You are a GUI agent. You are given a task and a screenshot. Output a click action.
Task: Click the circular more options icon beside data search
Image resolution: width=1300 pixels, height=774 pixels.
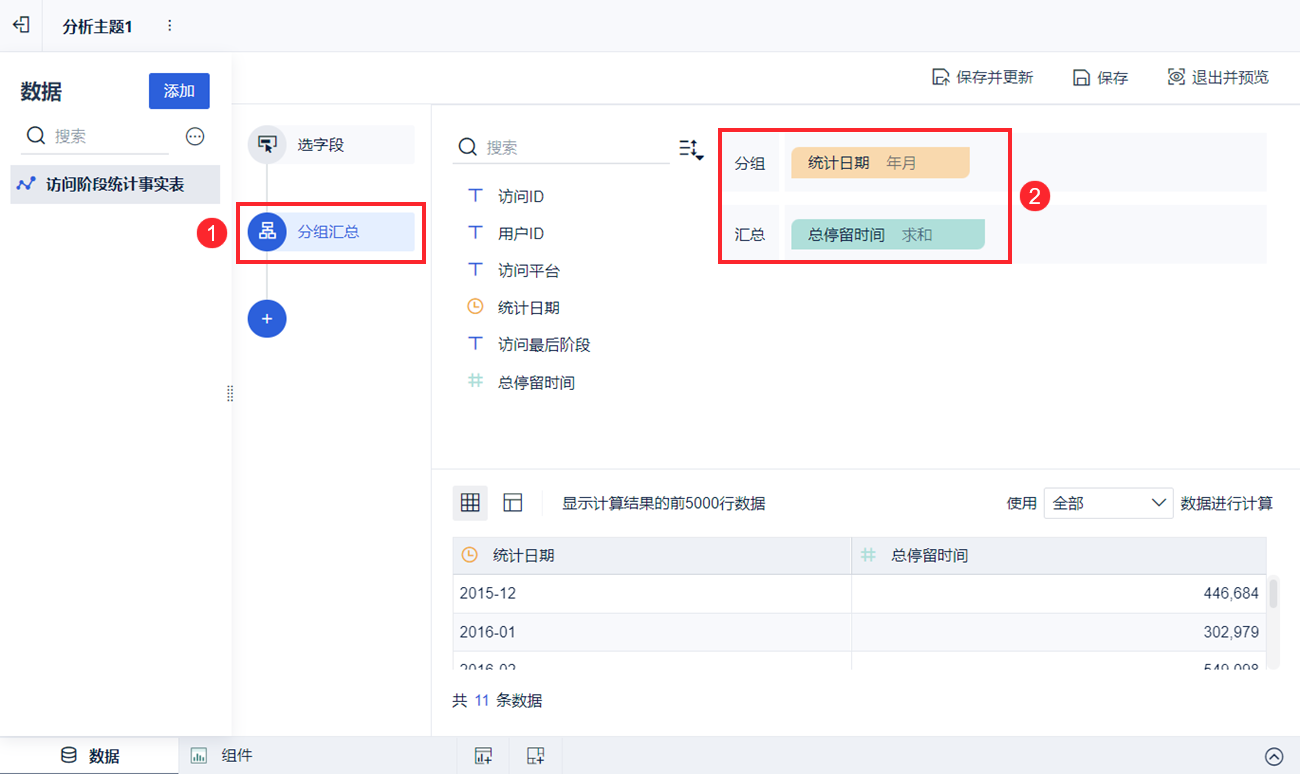point(195,136)
